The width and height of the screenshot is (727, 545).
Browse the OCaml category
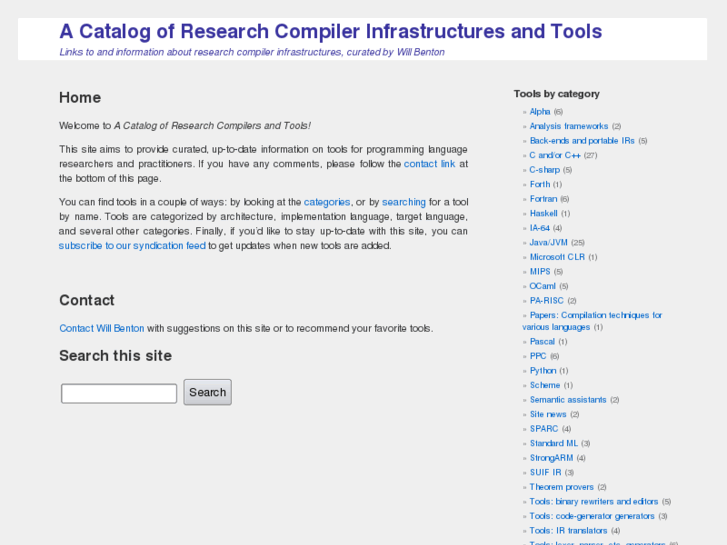pyautogui.click(x=541, y=286)
